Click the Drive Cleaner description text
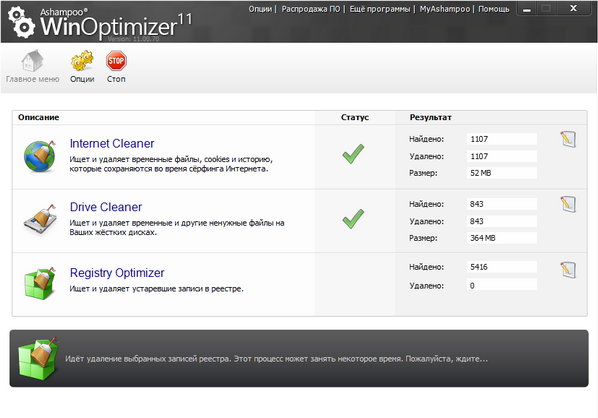 point(177,228)
